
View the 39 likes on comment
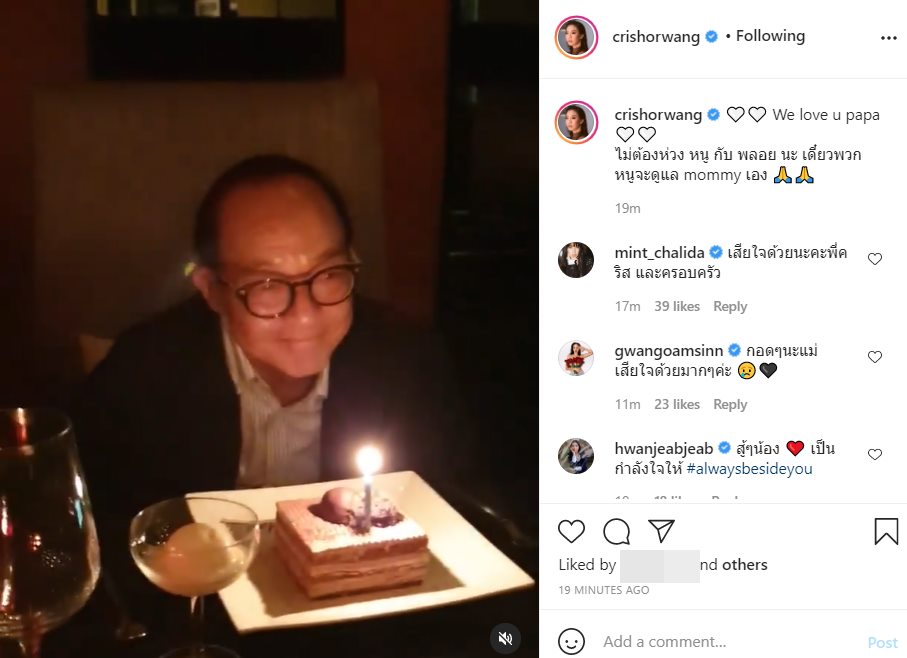tap(677, 306)
